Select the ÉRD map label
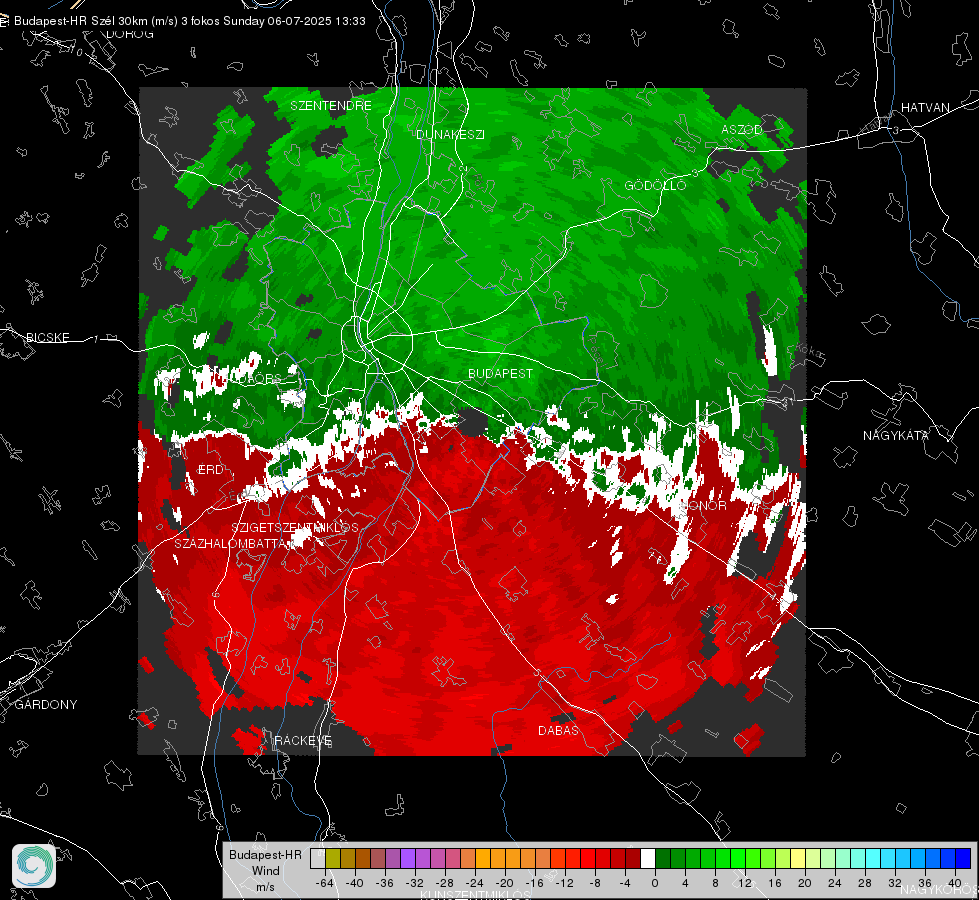Screen dimensions: 979x900 (x=210, y=470)
